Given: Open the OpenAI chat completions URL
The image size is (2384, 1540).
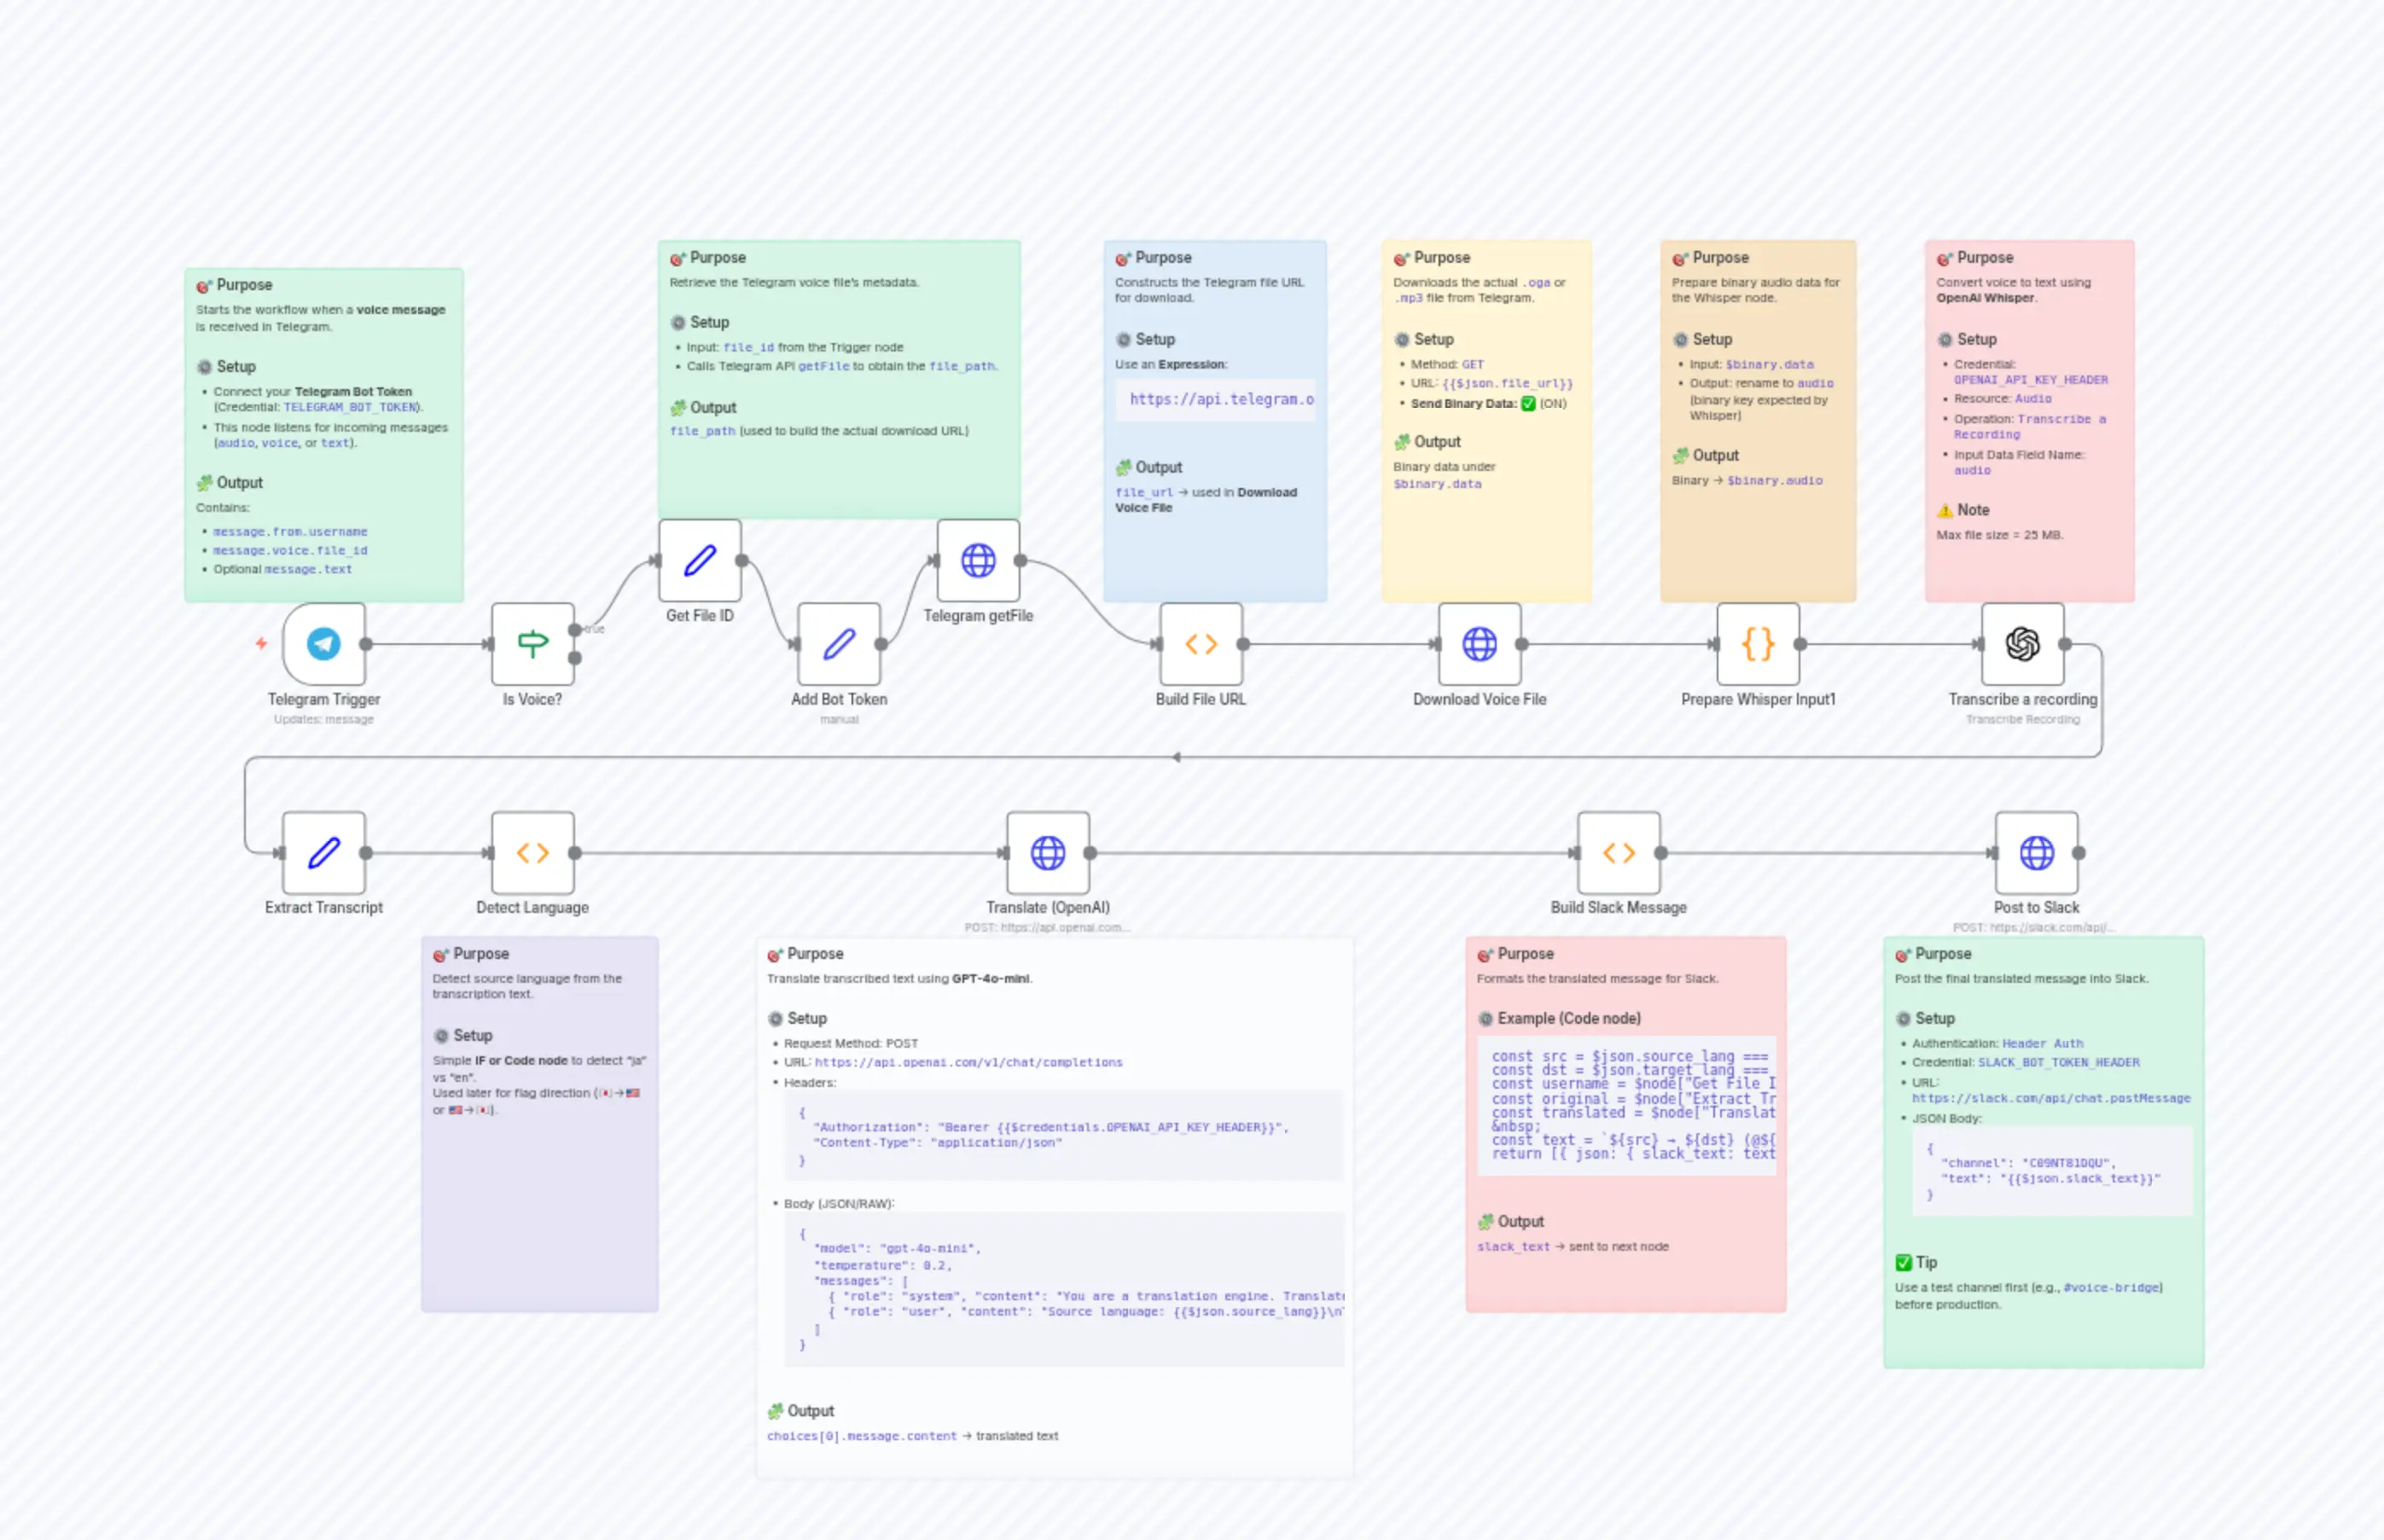Looking at the screenshot, I should (x=968, y=1062).
